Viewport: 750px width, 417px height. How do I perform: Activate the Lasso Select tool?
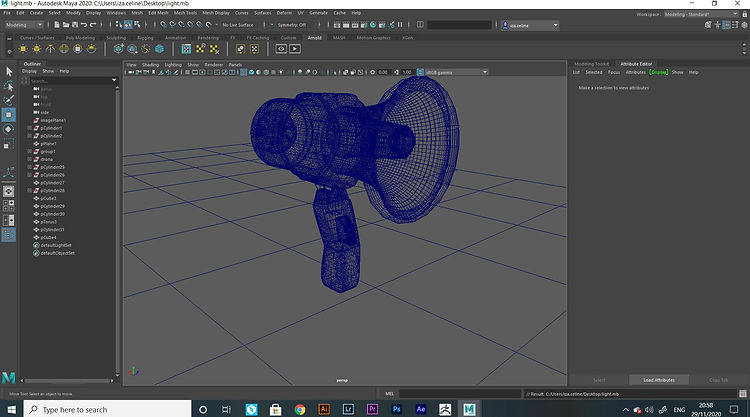click(x=9, y=86)
